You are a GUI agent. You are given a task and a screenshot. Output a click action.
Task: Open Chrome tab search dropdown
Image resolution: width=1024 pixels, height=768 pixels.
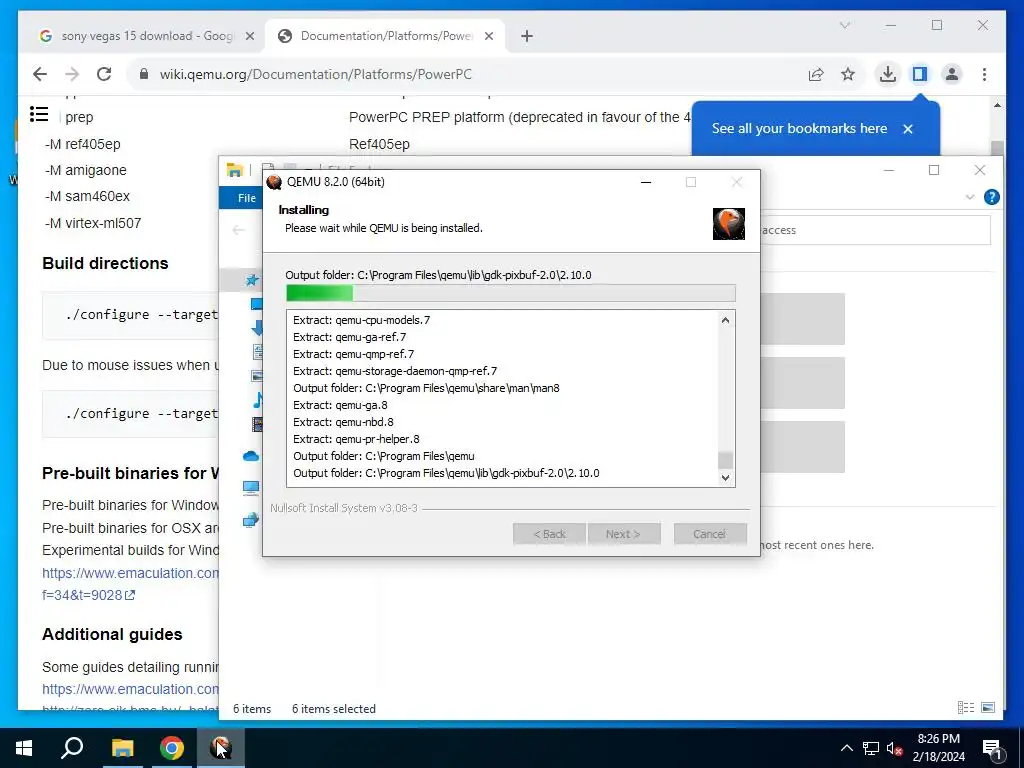tap(844, 25)
